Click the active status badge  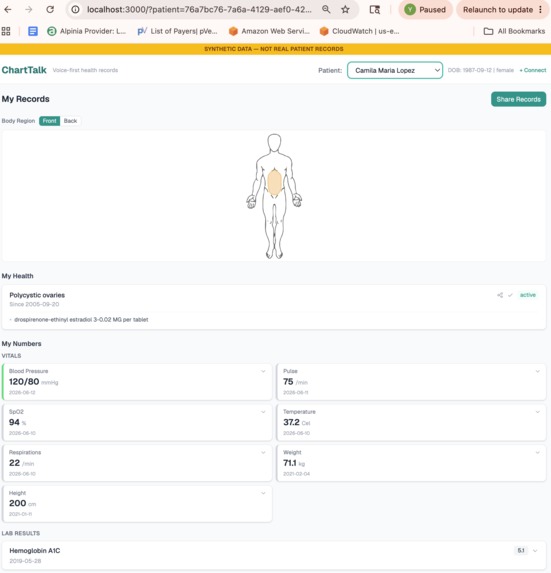528,295
